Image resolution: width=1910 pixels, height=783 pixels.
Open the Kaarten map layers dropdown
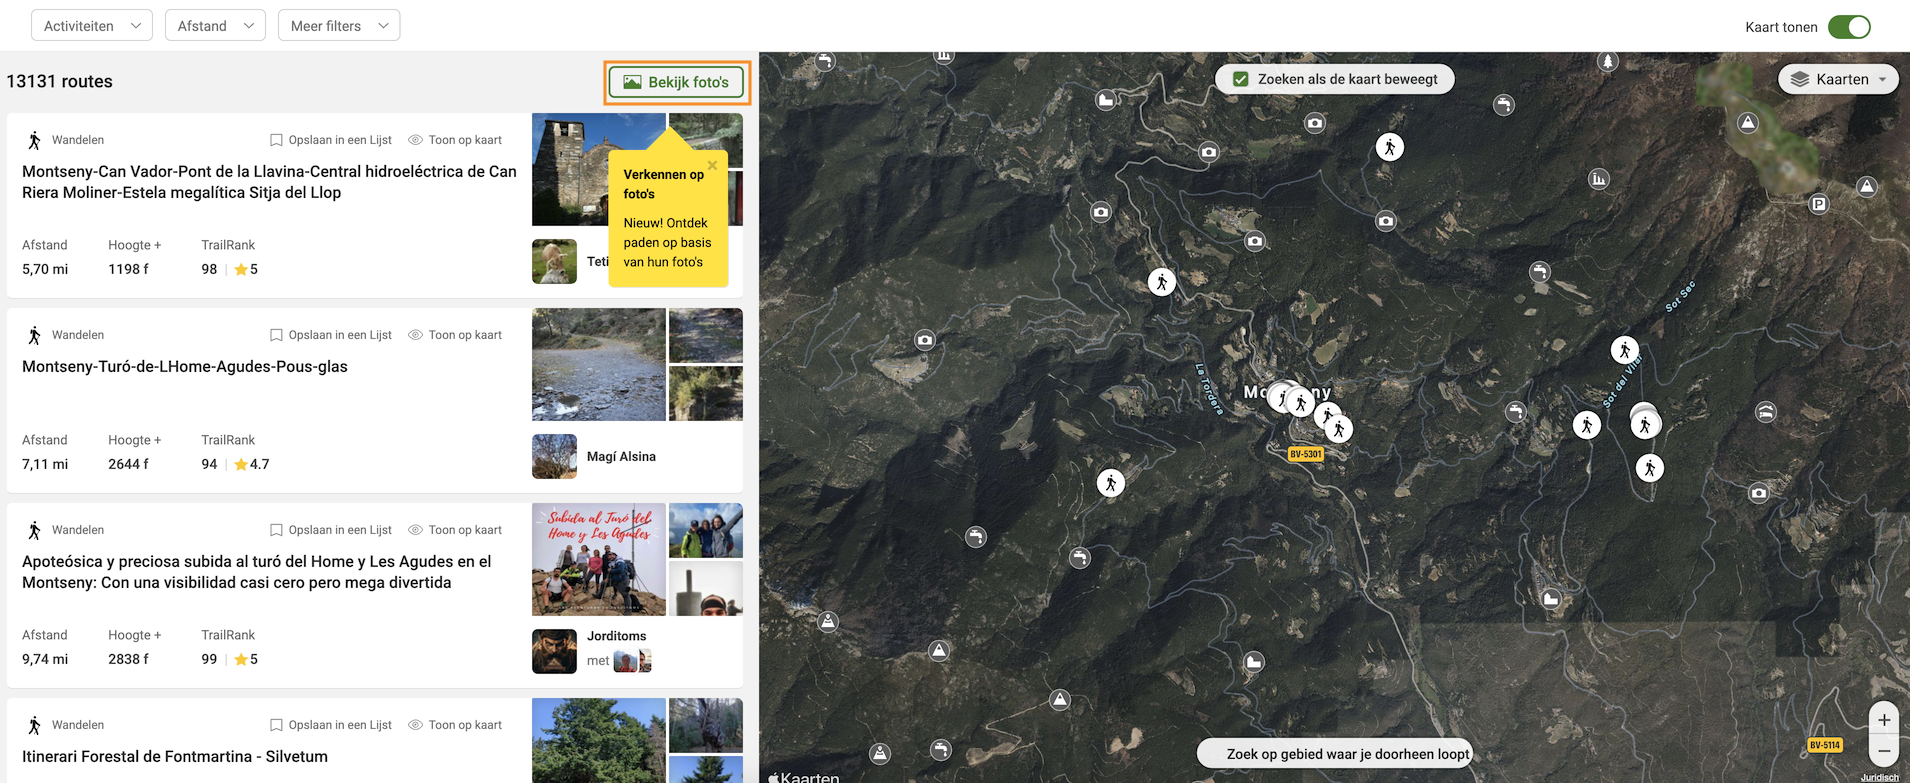(1838, 79)
